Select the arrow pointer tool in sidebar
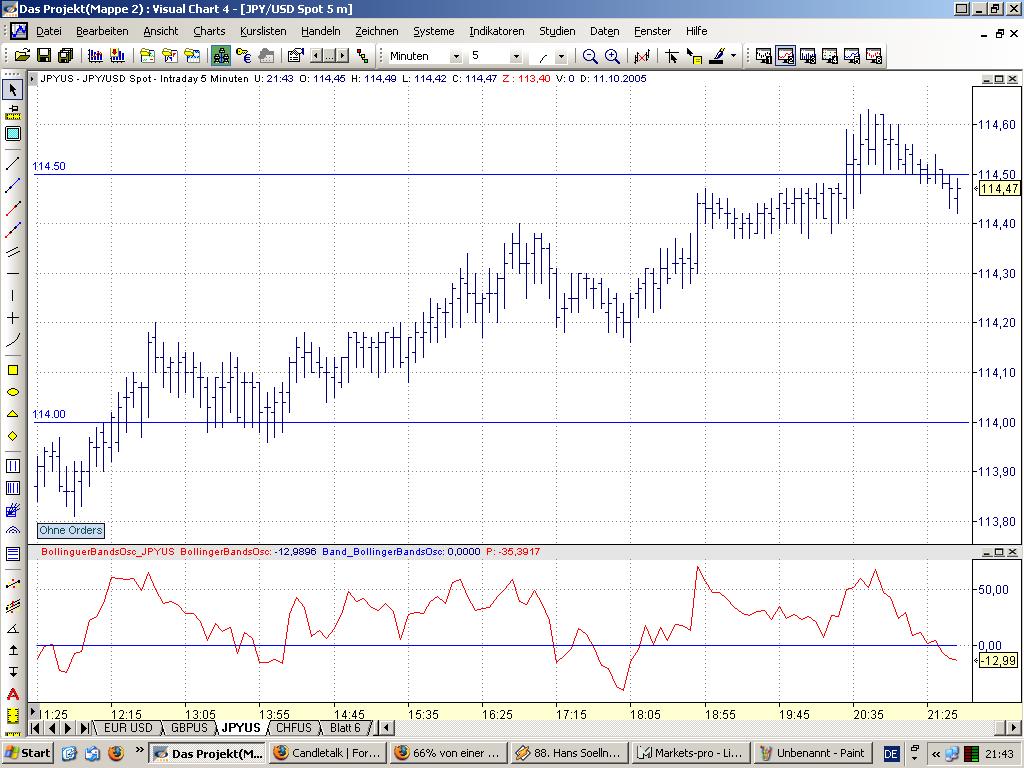Image resolution: width=1024 pixels, height=768 pixels. coord(13,91)
